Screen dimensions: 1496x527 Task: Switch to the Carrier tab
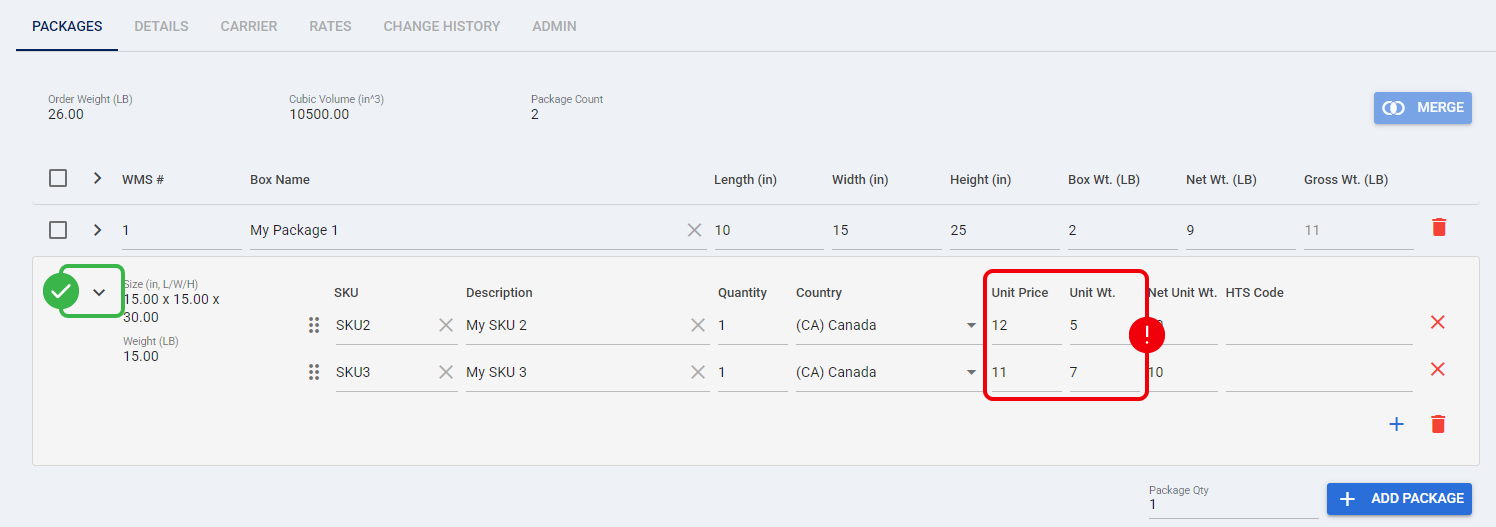249,26
